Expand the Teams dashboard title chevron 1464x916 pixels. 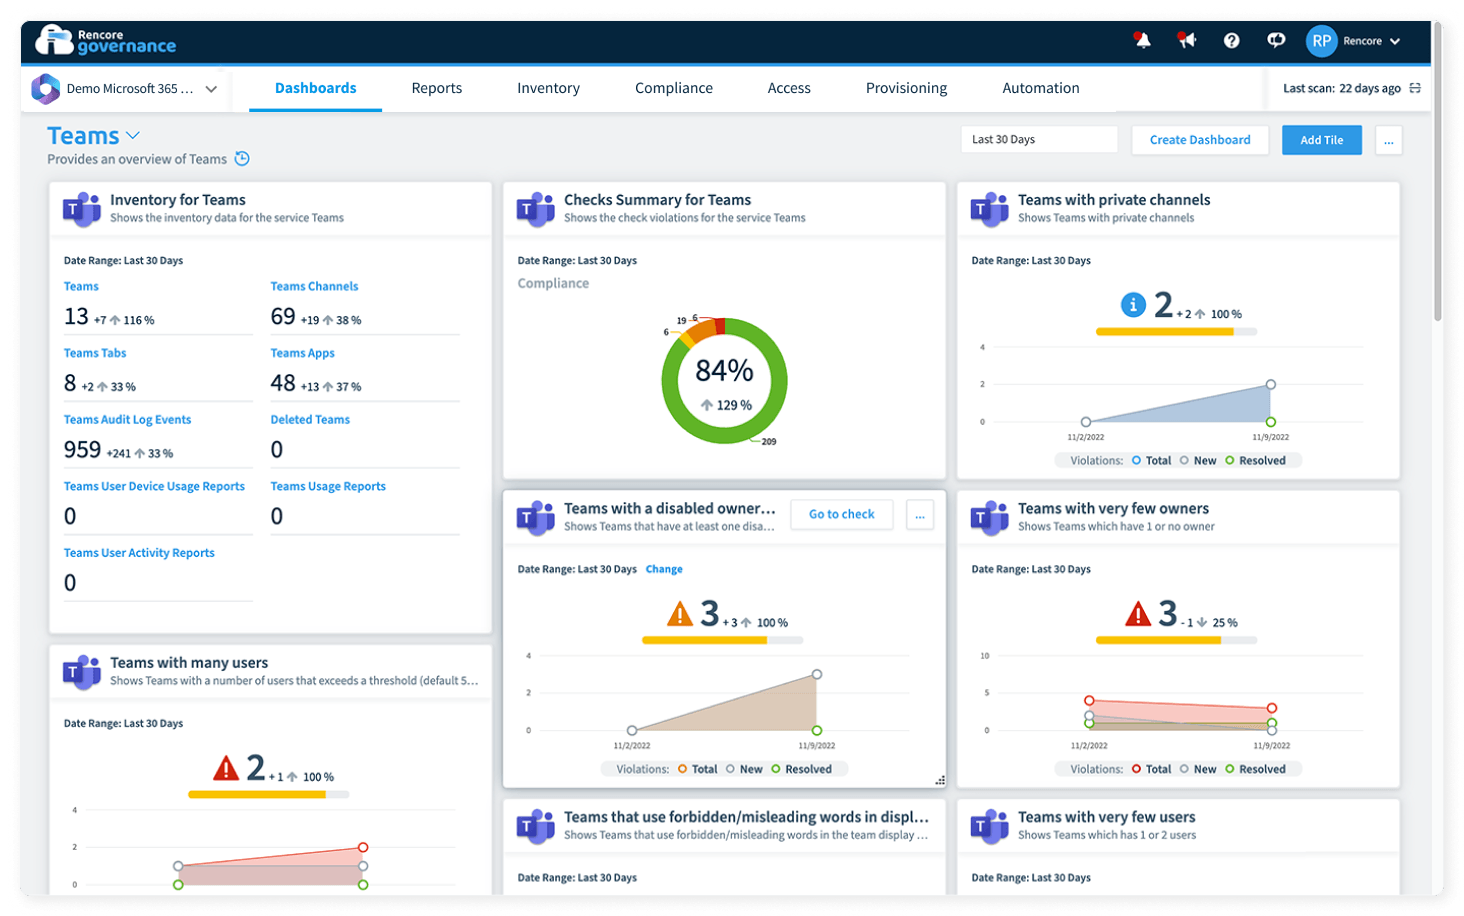(x=133, y=135)
